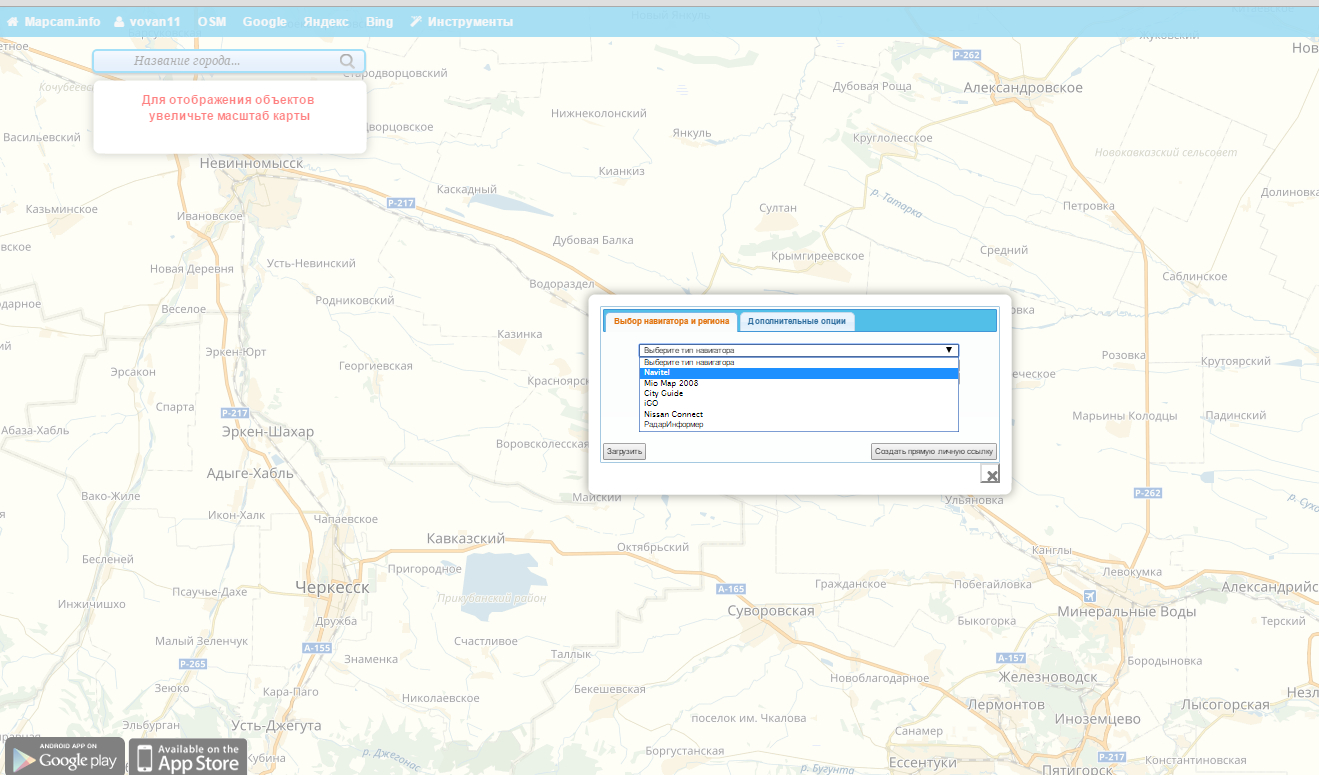
Task: Switch map layer to Яндекс
Action: (325, 22)
